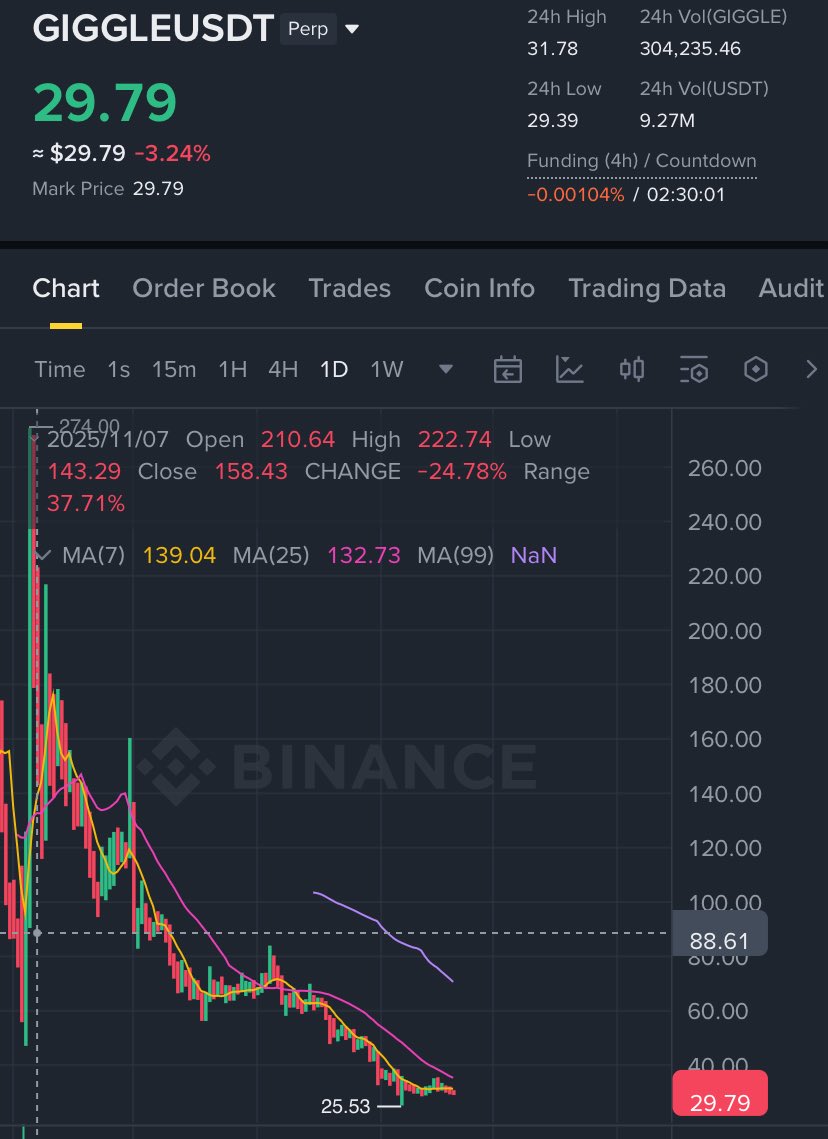Tap the 25.53 low price marker
Image resolution: width=828 pixels, height=1139 pixels.
[x=346, y=1106]
